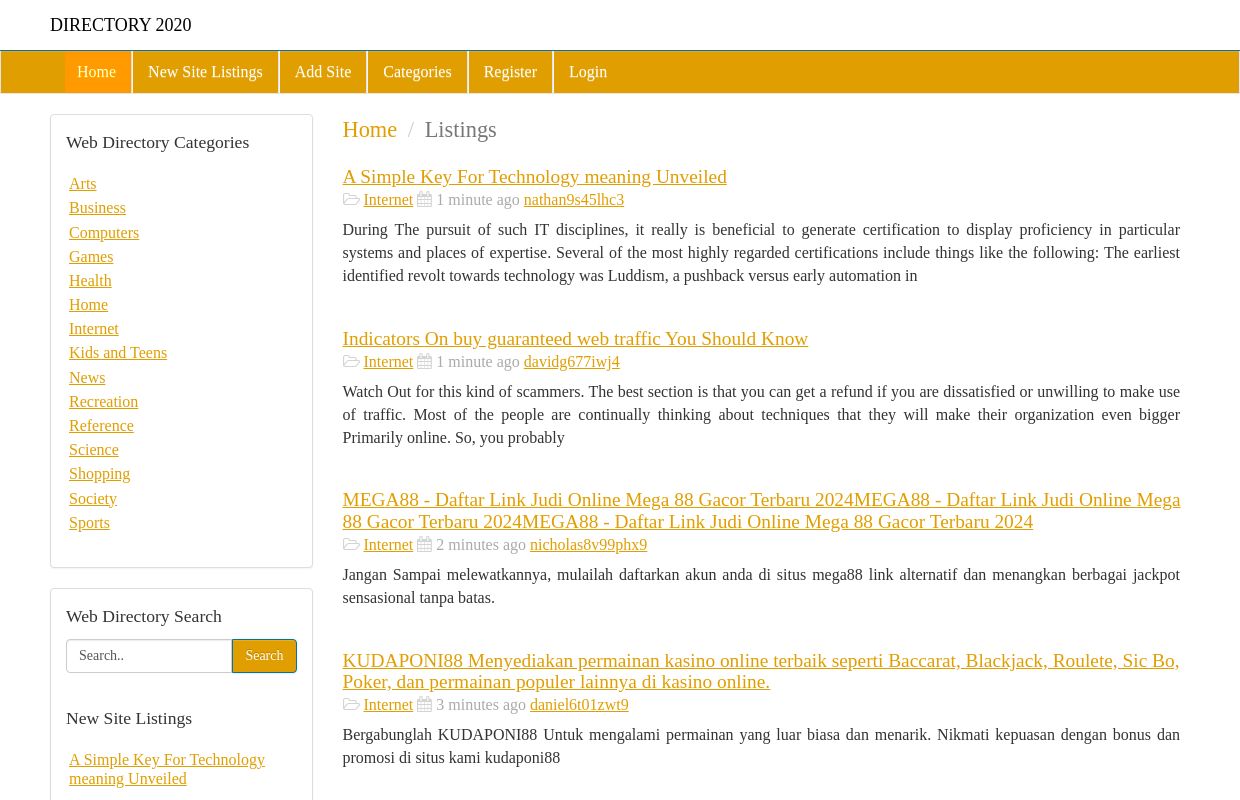Click the calendar icon beside '2 minutes ago'
Image resolution: width=1240 pixels, height=800 pixels.
[424, 544]
